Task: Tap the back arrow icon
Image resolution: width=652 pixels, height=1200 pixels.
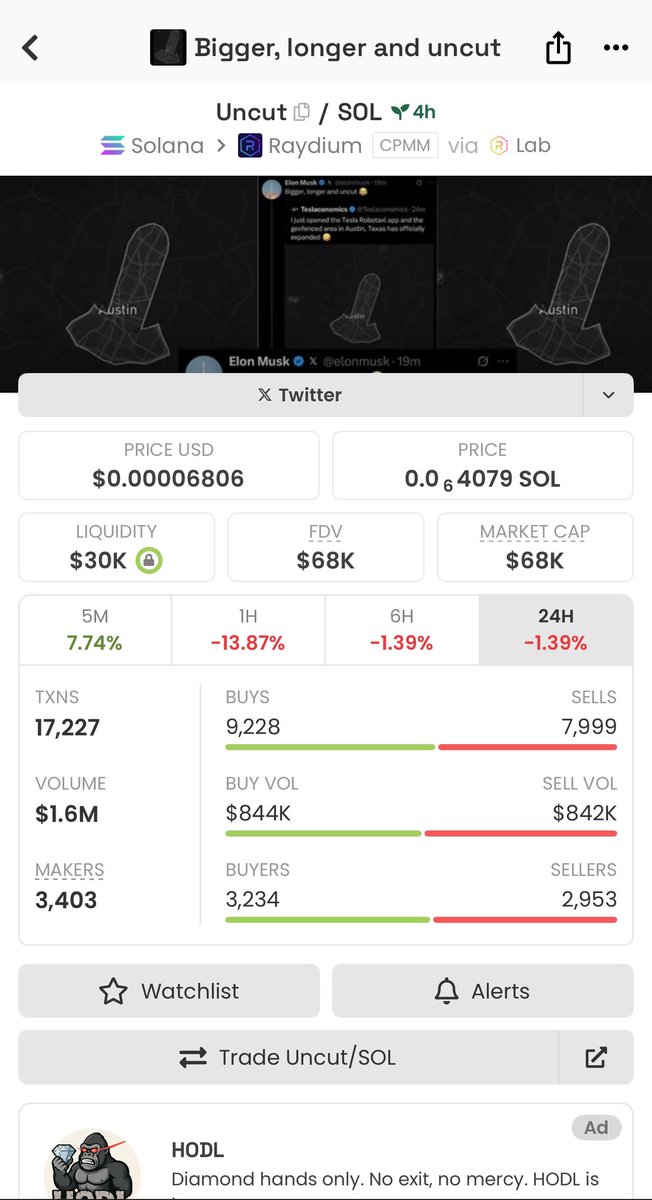Action: tap(30, 47)
